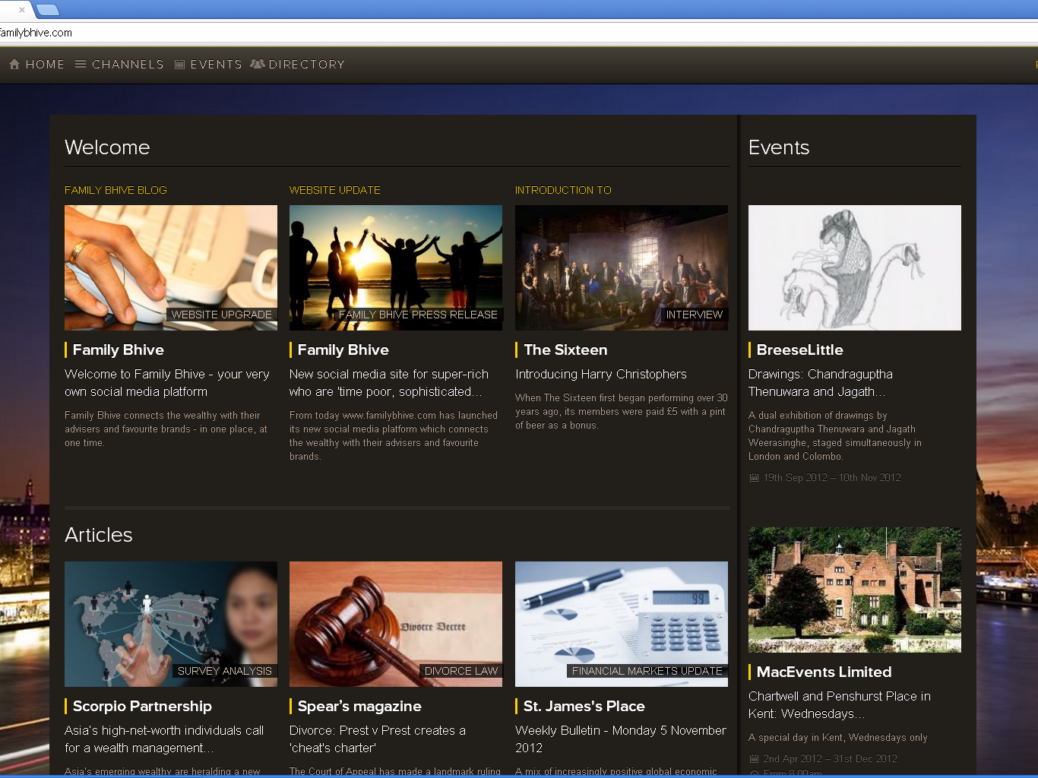
Task: Open the BreeseLittle sketch drawing thumbnail
Action: click(854, 267)
